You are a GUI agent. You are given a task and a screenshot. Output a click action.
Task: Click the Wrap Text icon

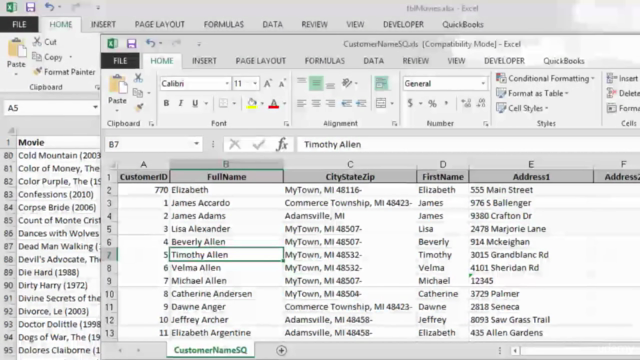(x=381, y=83)
